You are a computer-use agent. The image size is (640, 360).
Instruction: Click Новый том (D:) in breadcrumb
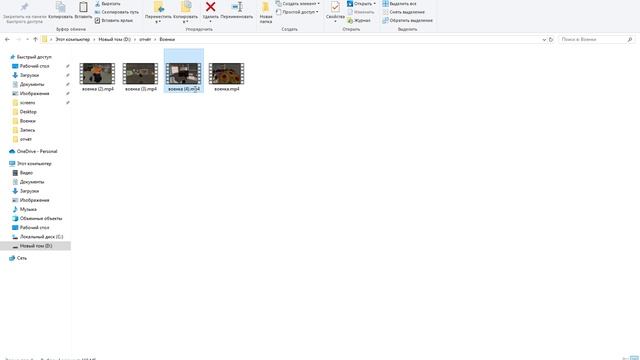[115, 40]
